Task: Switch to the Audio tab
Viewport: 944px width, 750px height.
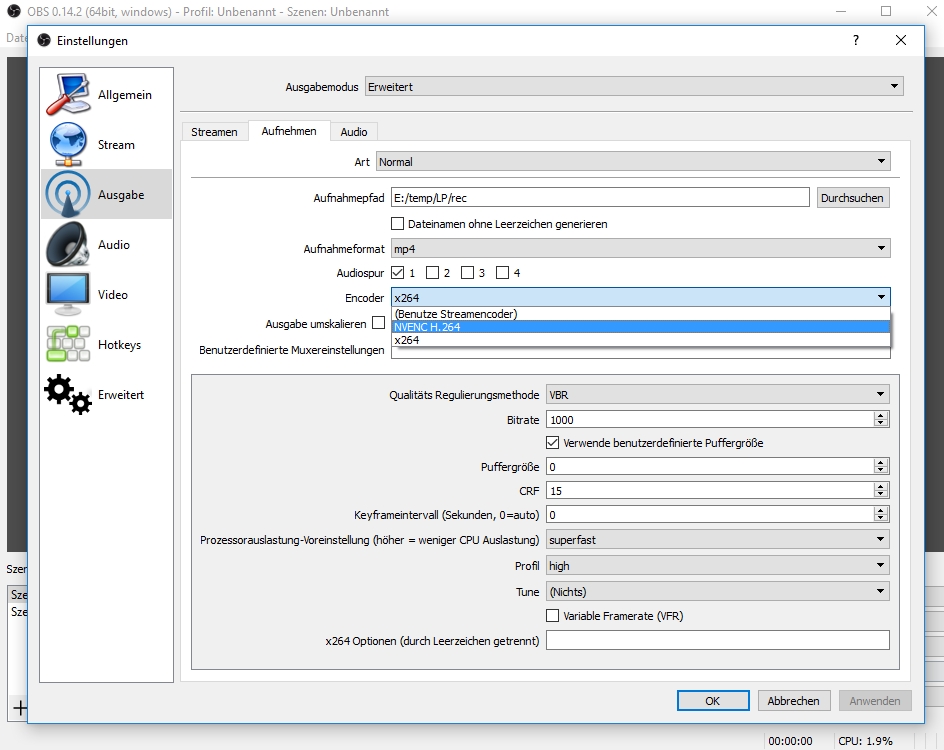Action: pyautogui.click(x=353, y=132)
